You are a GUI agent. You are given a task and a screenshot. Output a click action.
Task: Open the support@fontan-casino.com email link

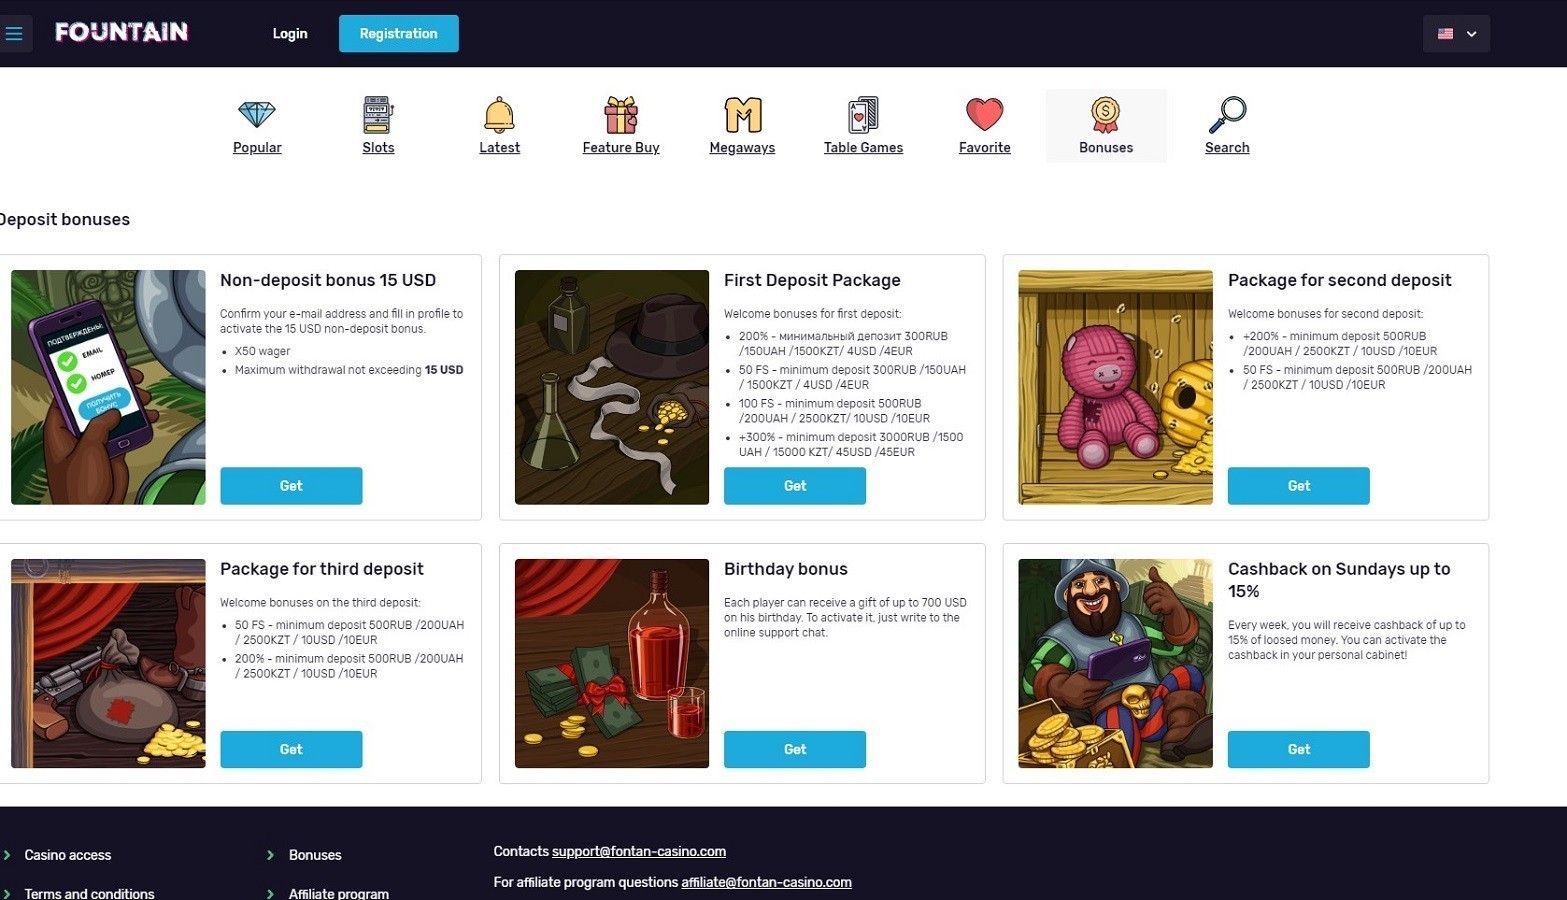click(639, 851)
